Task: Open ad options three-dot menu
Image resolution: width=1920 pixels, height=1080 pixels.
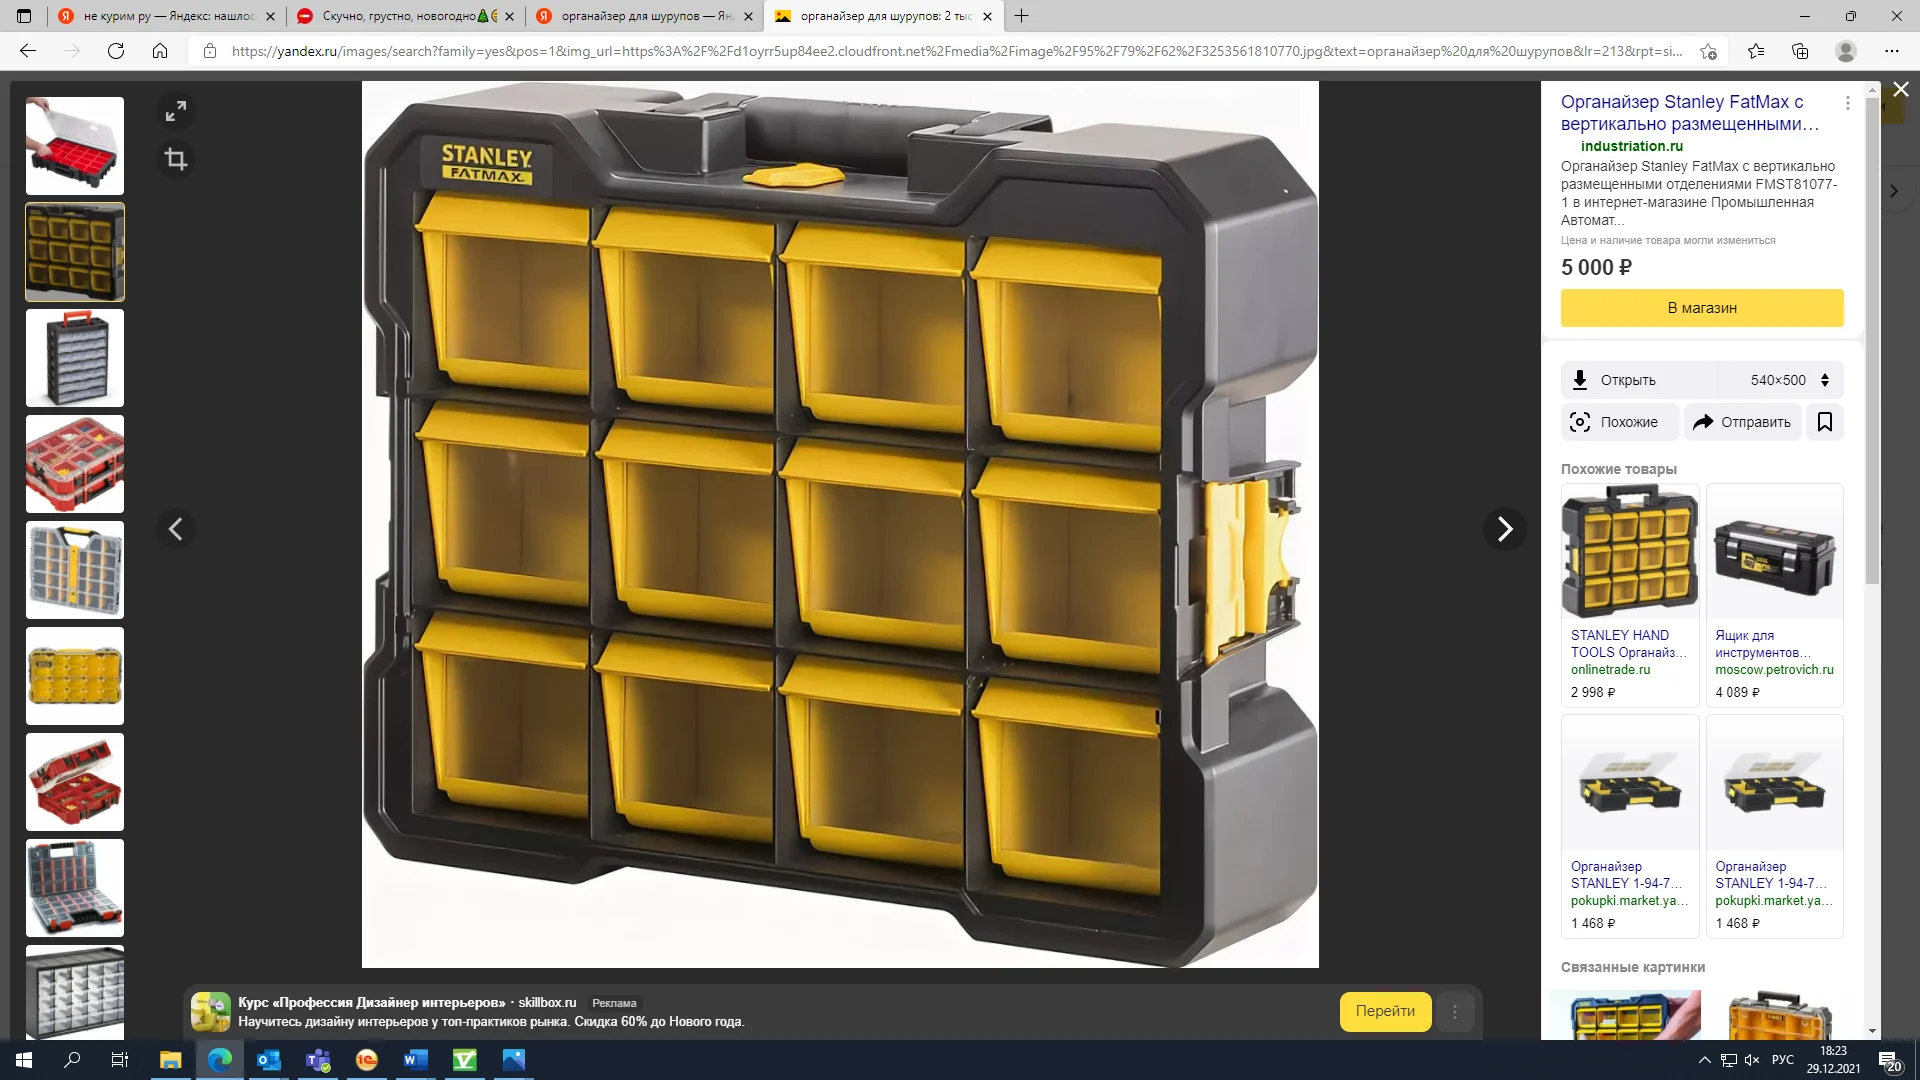Action: coord(1455,1012)
